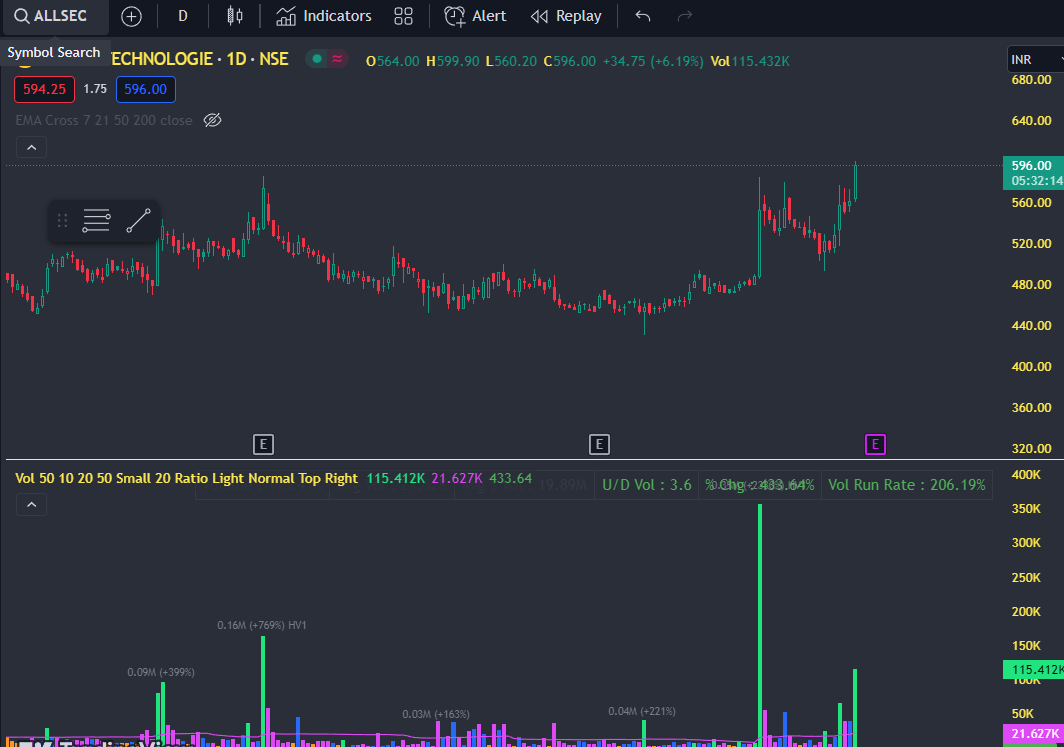
Task: Show the hidden EMA Cross using the eye toggle
Action: [x=212, y=120]
